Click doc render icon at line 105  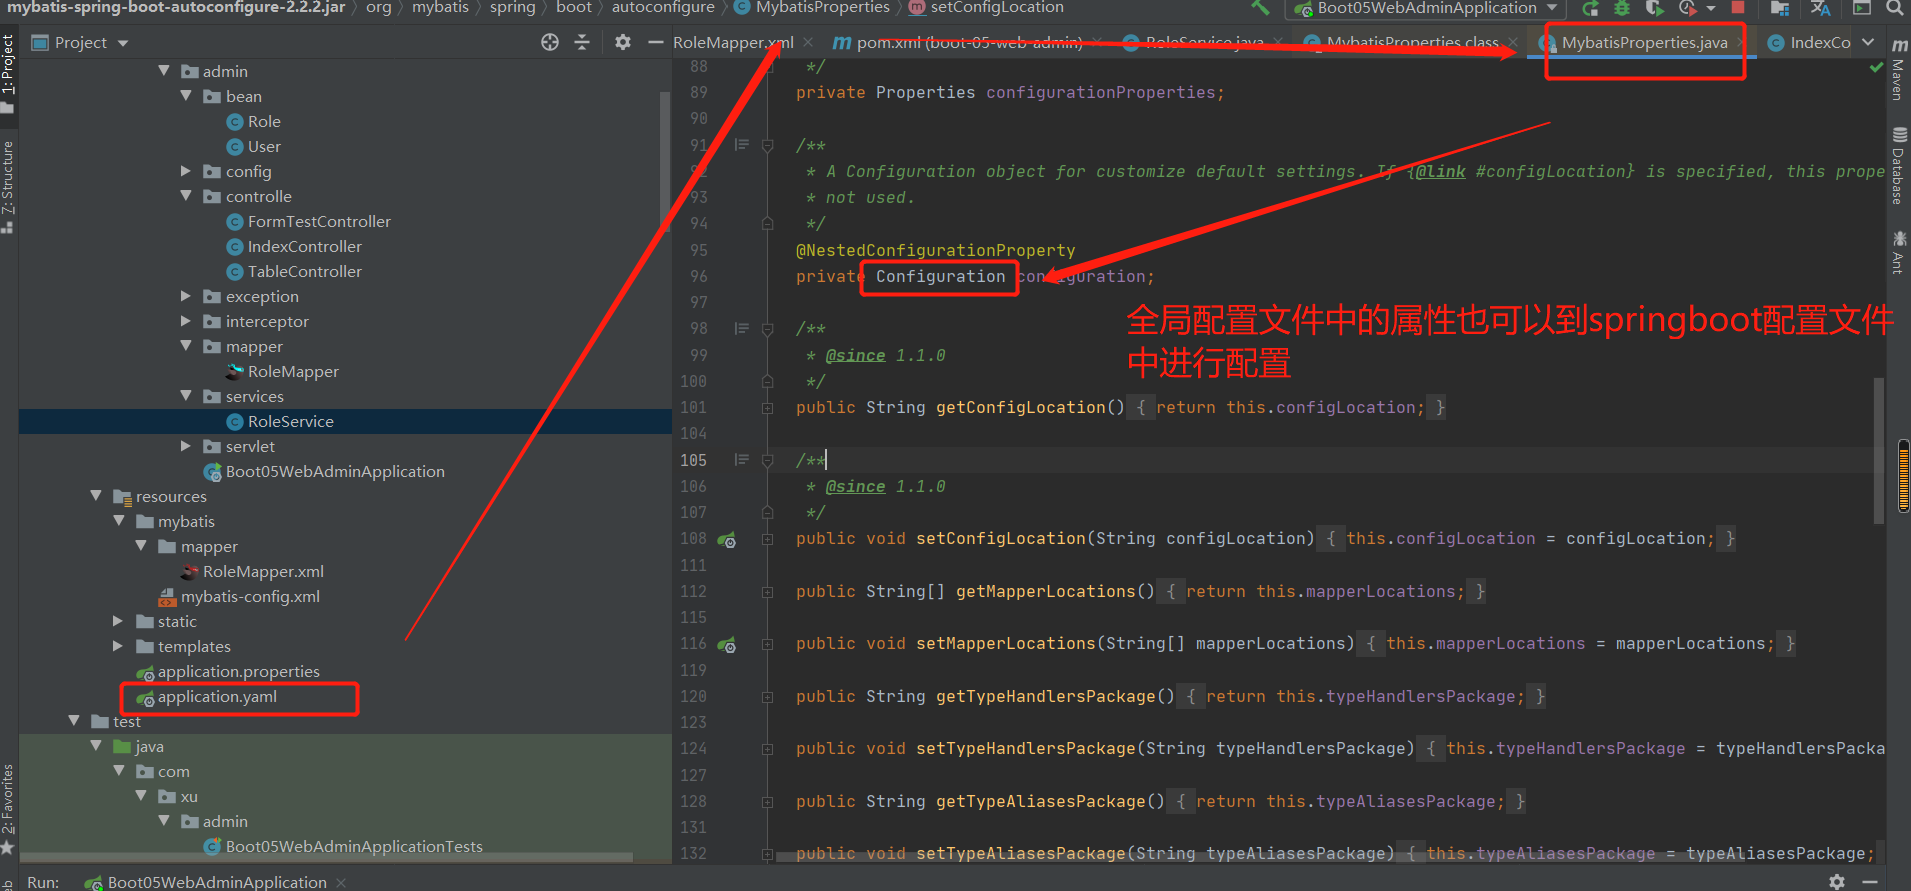741,459
